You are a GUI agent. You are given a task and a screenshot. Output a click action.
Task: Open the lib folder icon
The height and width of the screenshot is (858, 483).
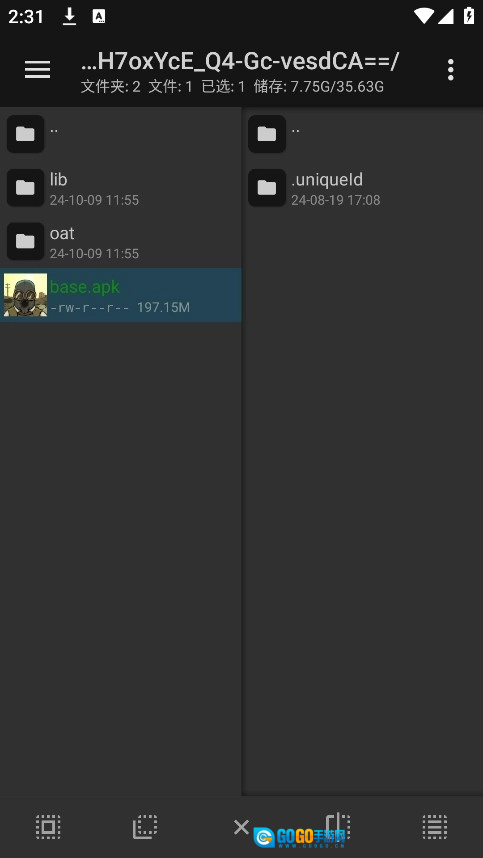pyautogui.click(x=25, y=188)
